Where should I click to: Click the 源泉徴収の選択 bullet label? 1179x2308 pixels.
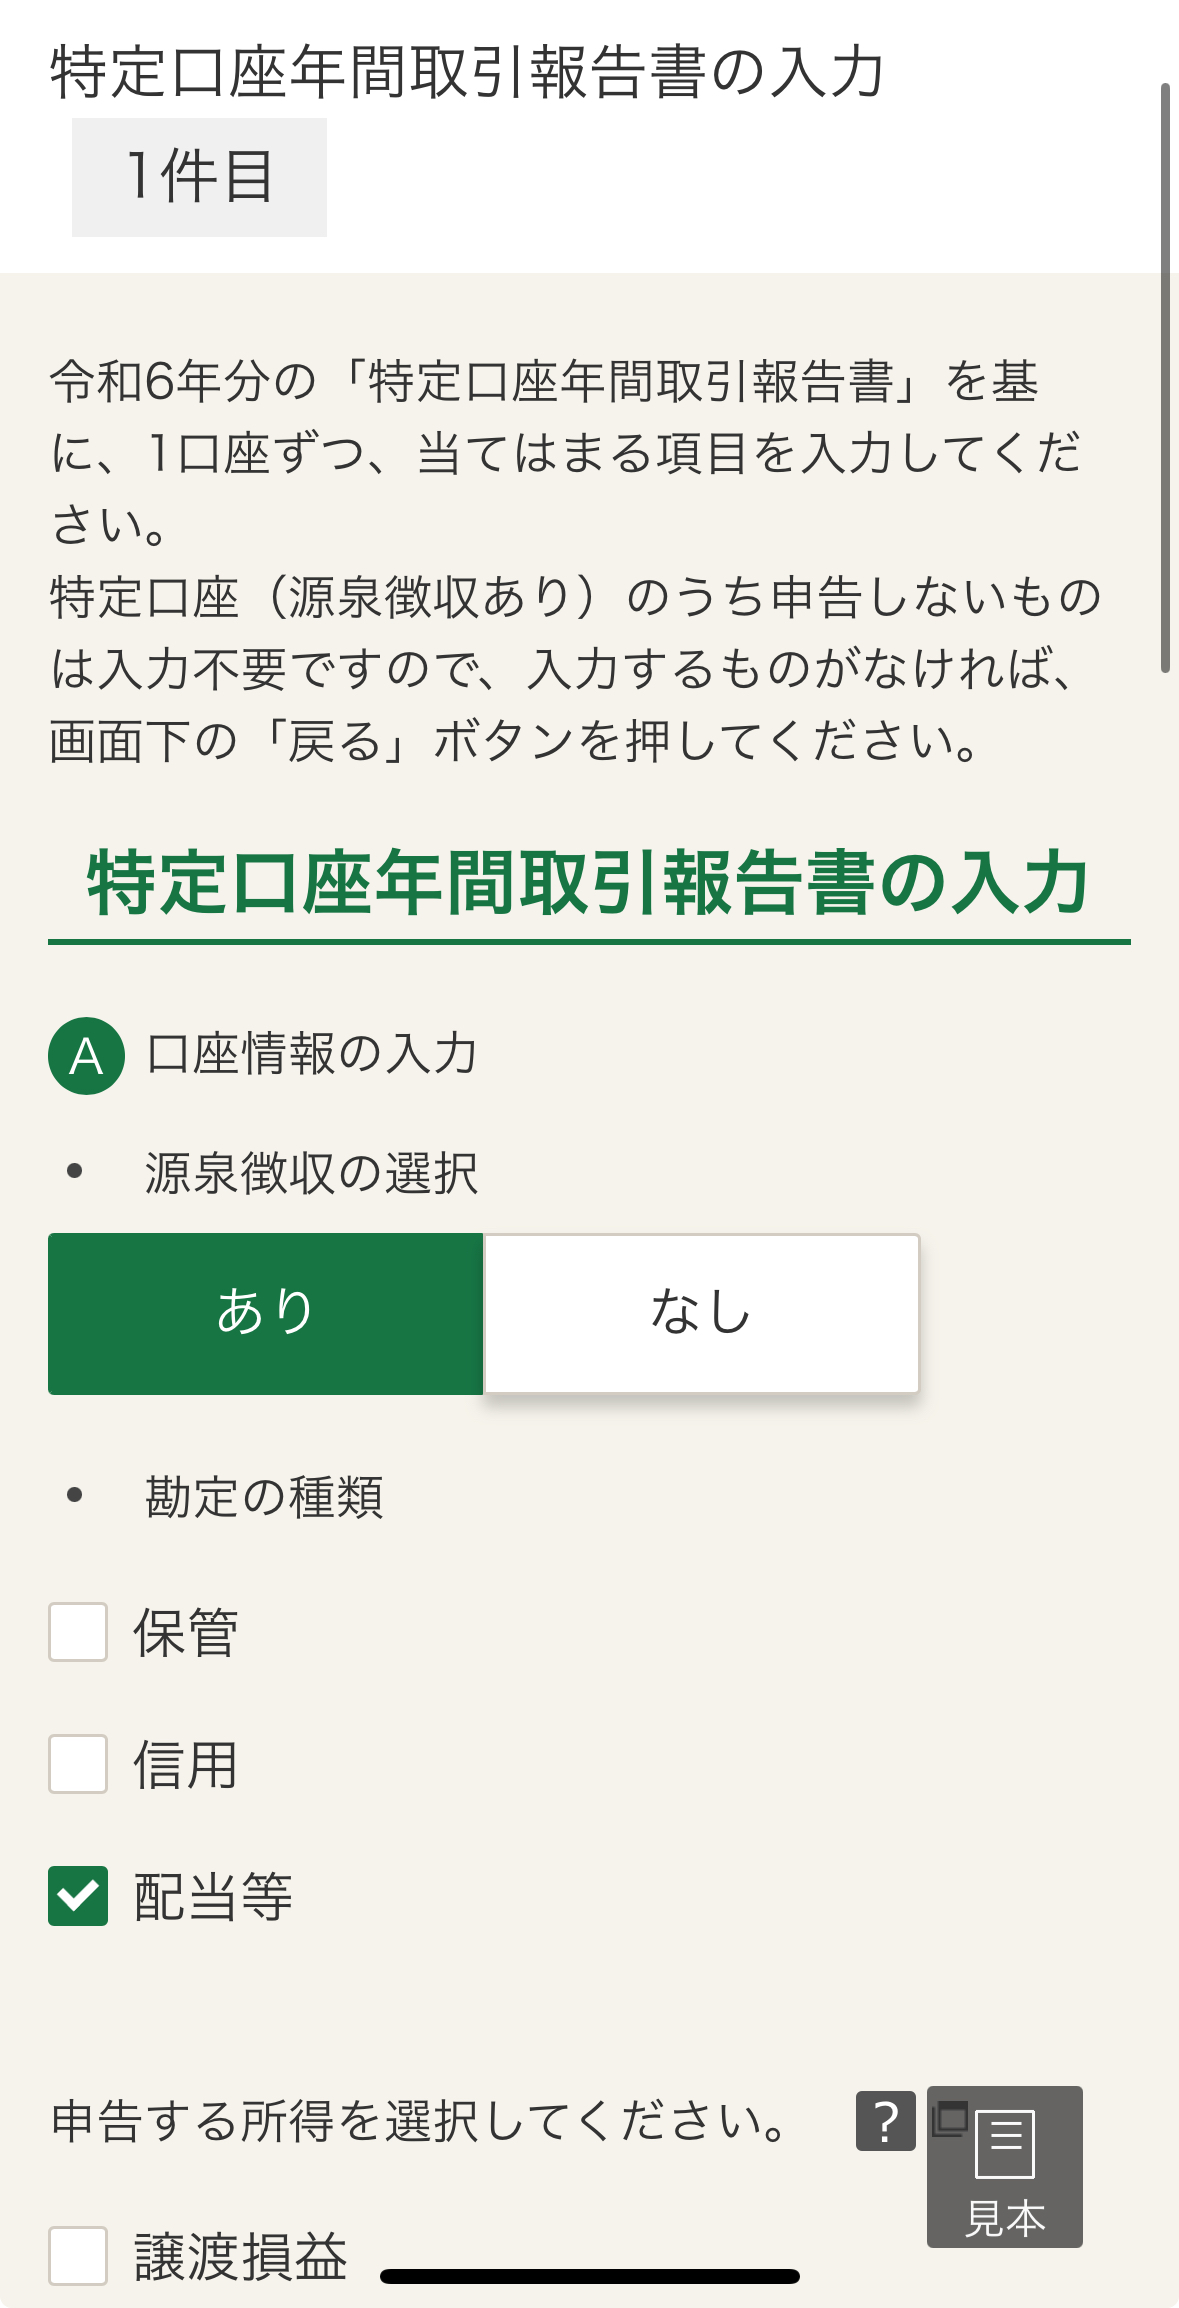coord(311,1173)
